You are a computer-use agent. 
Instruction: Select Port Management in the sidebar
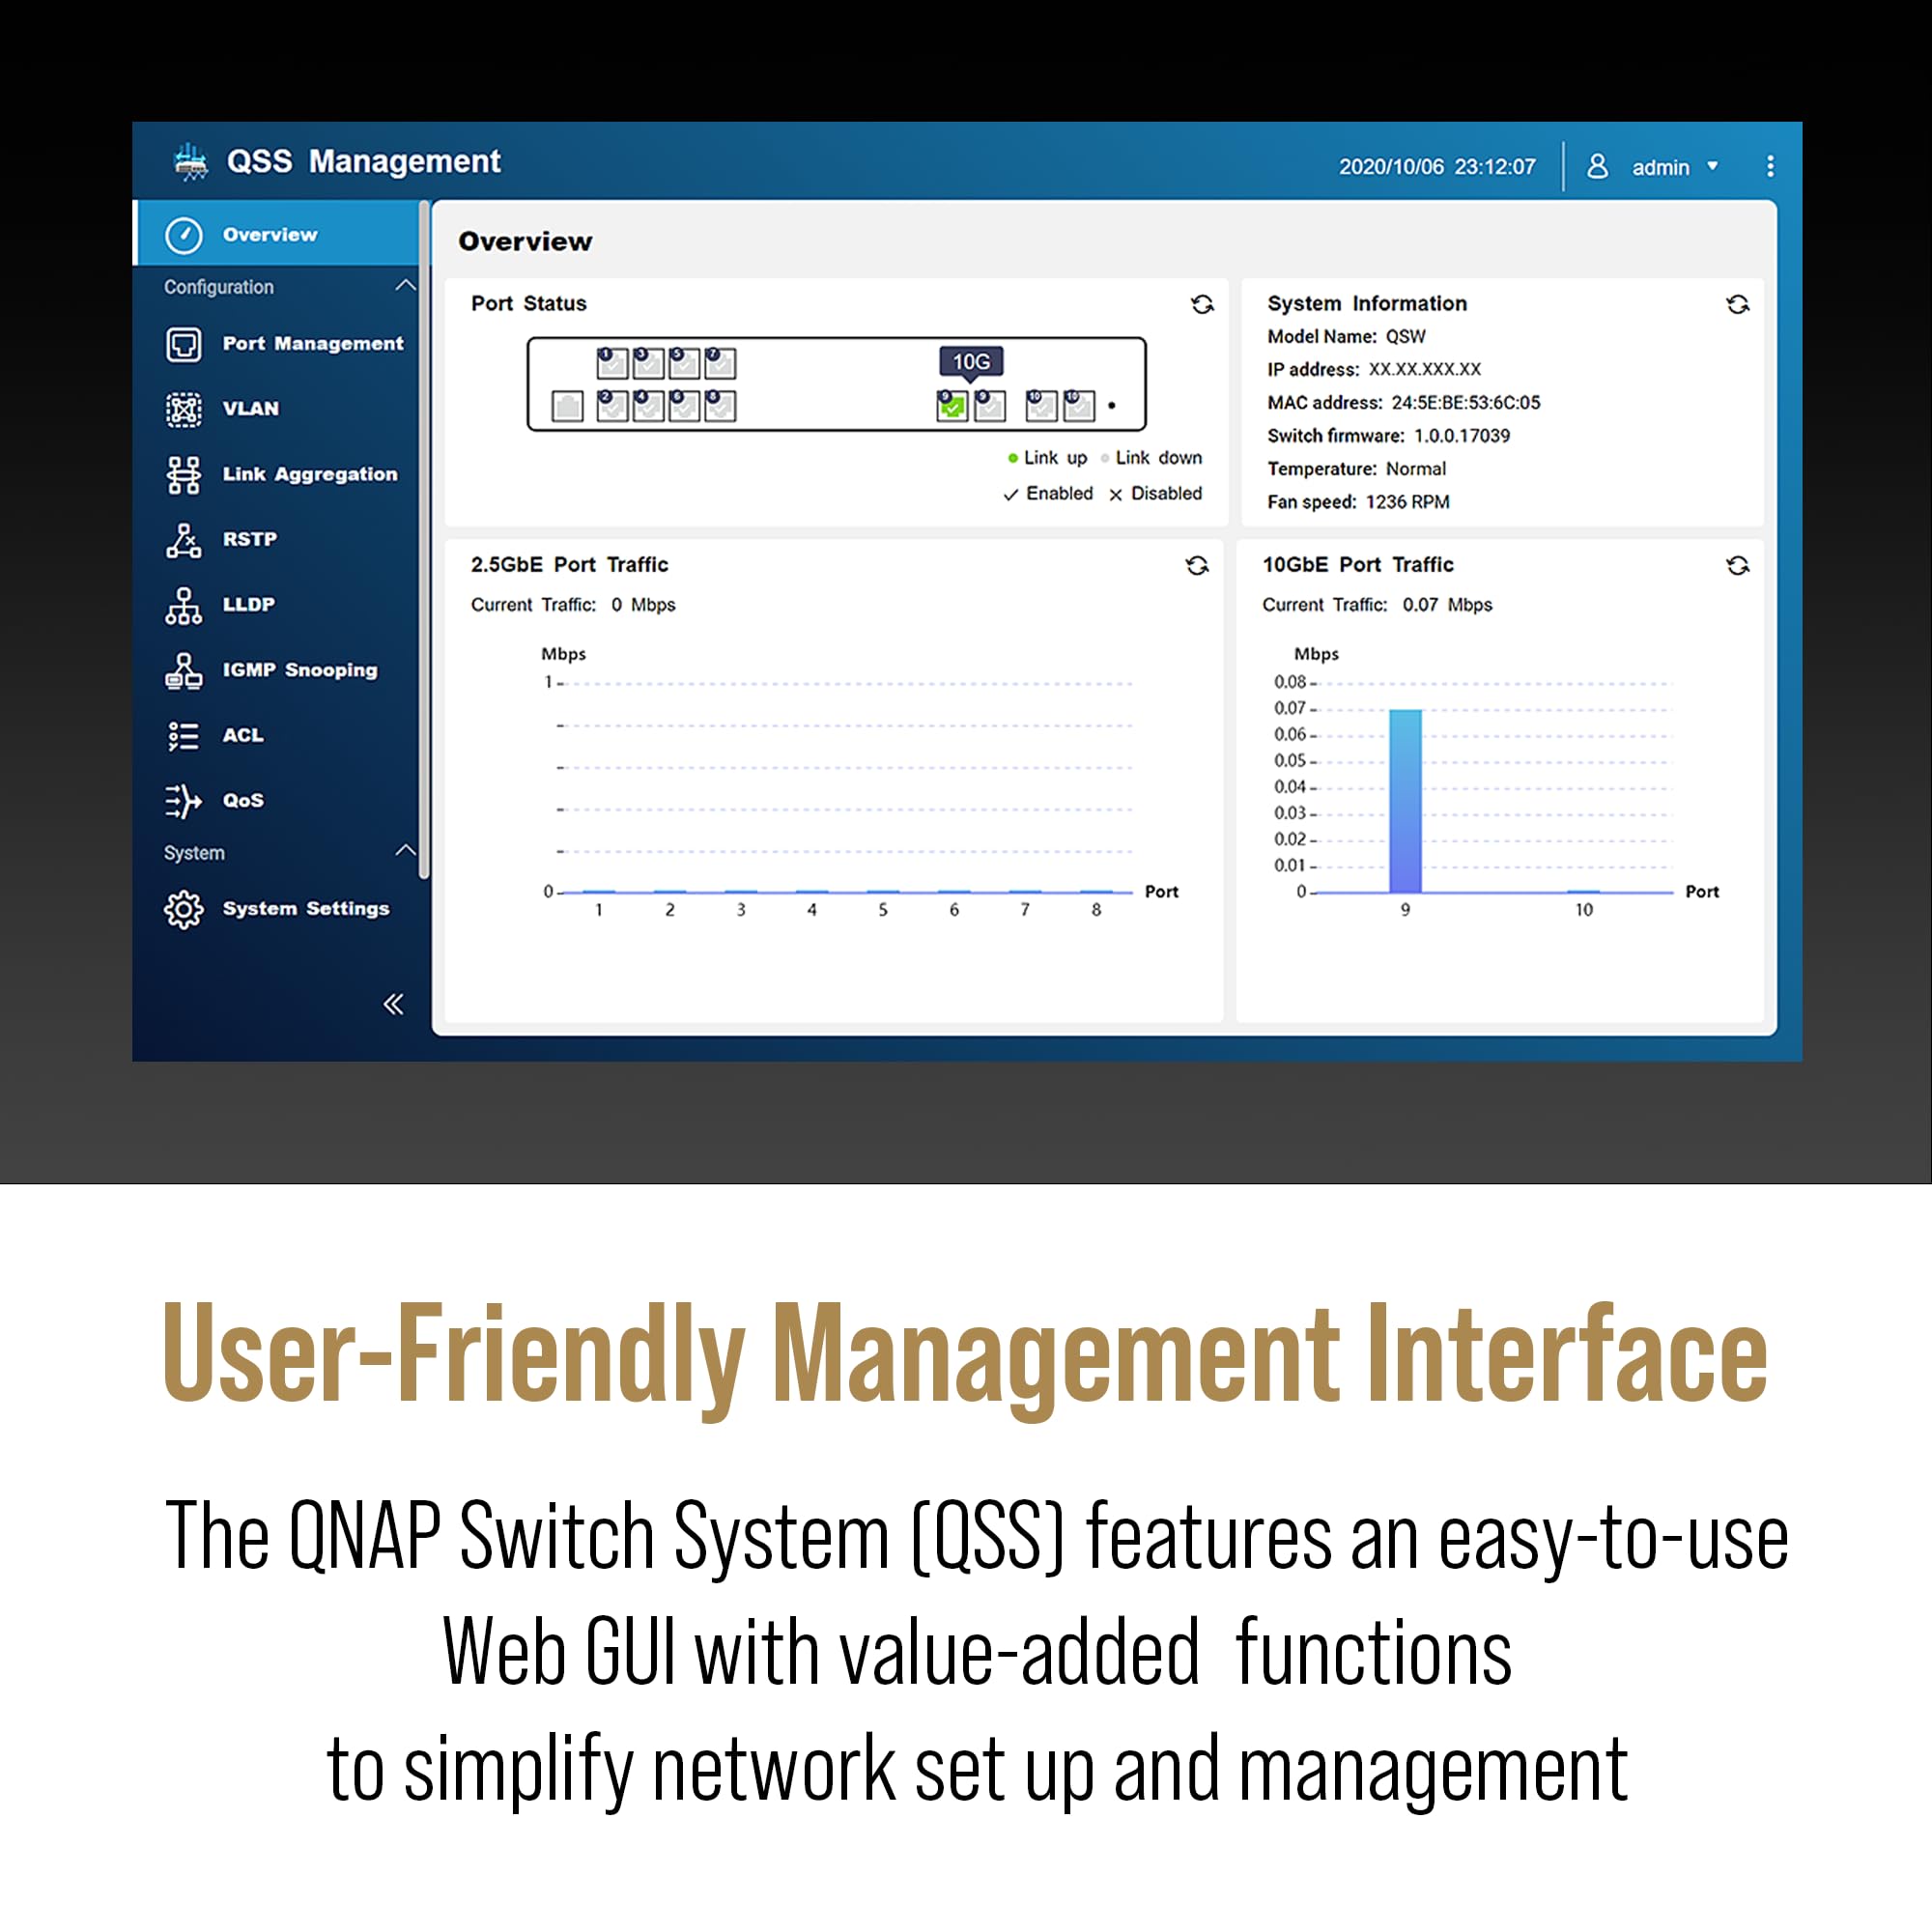pyautogui.click(x=312, y=343)
